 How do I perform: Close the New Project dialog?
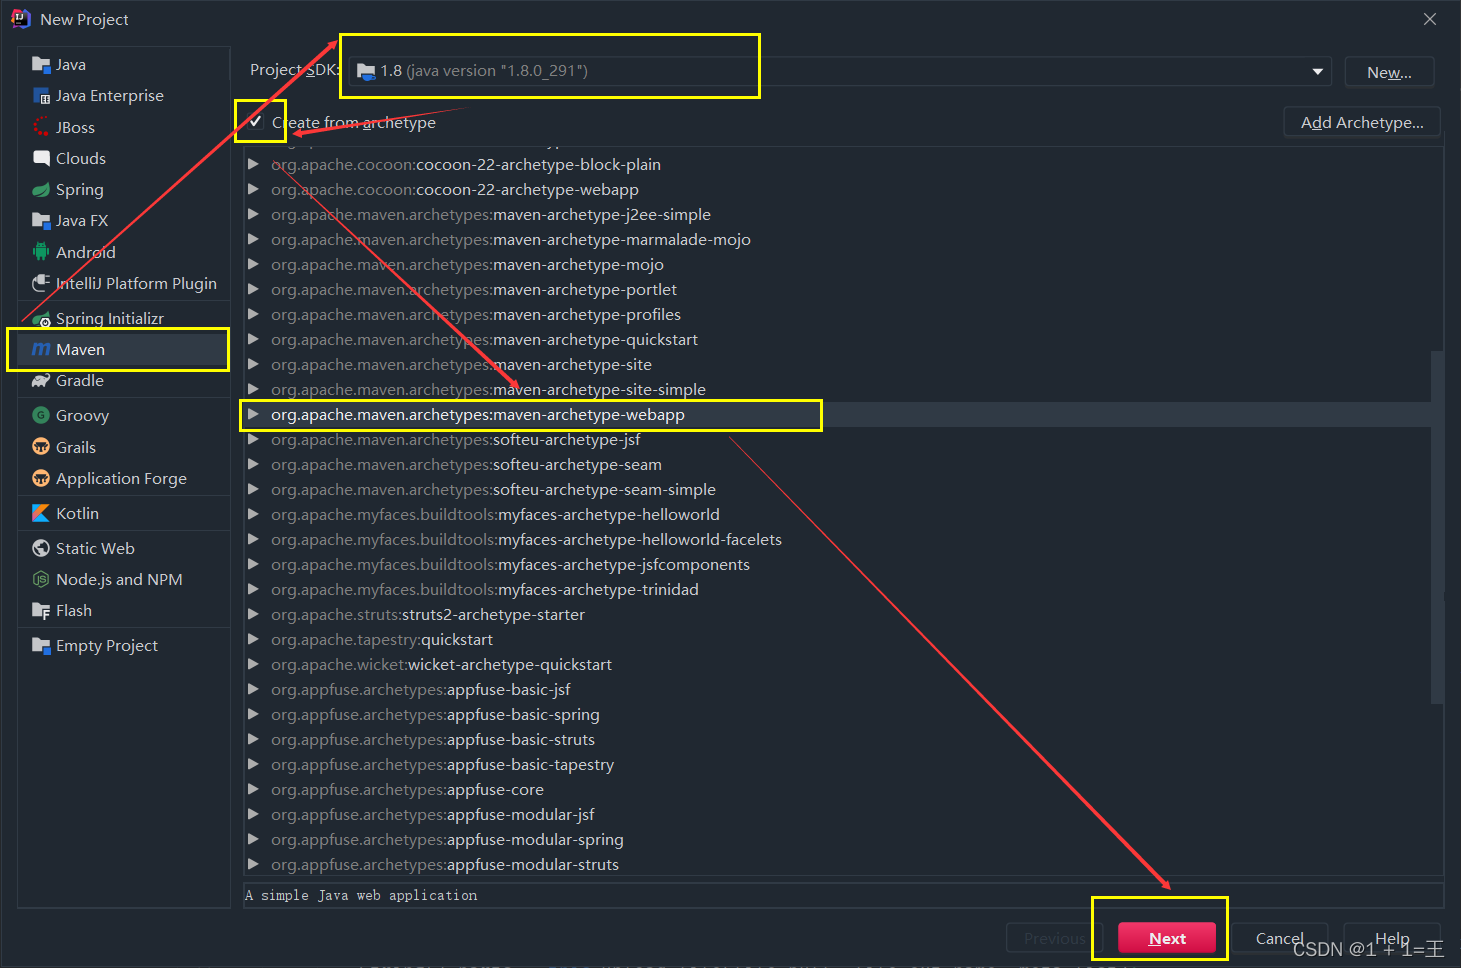[1430, 19]
